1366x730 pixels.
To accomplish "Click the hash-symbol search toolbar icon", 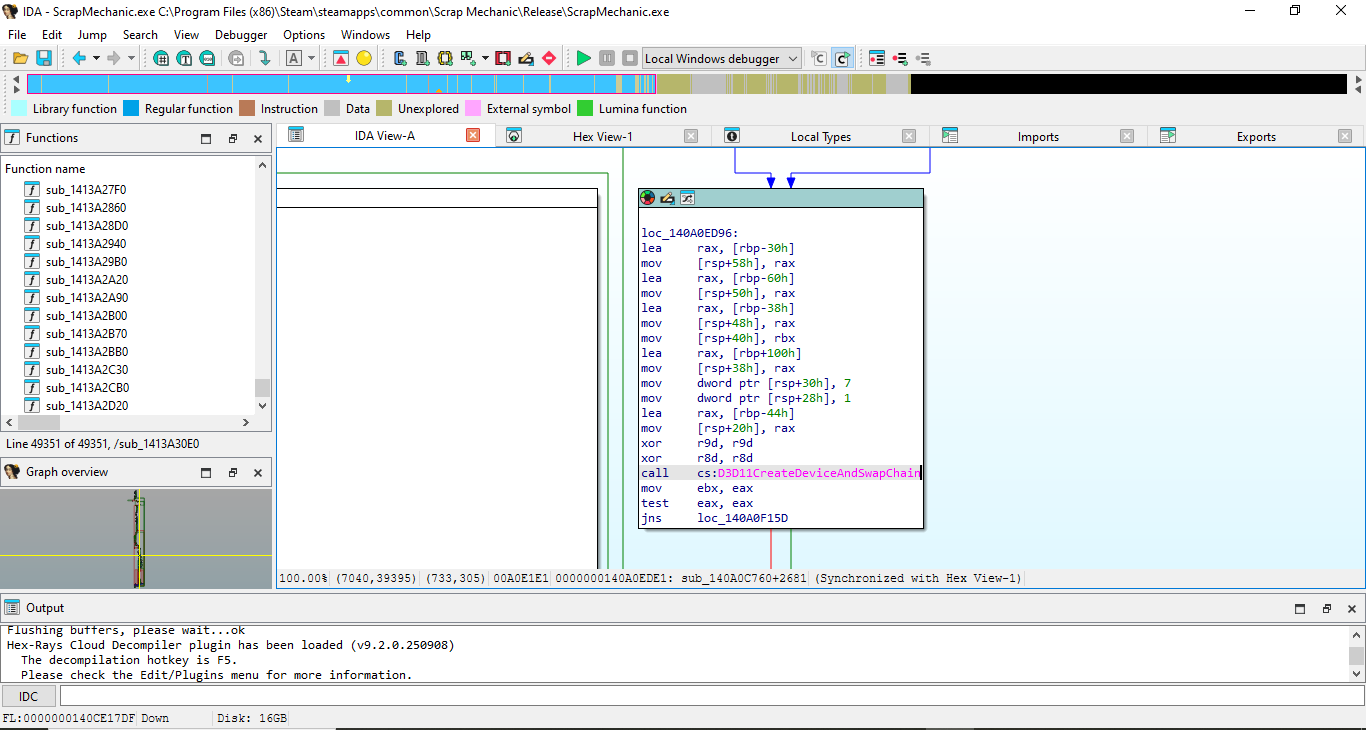I will point(161,58).
